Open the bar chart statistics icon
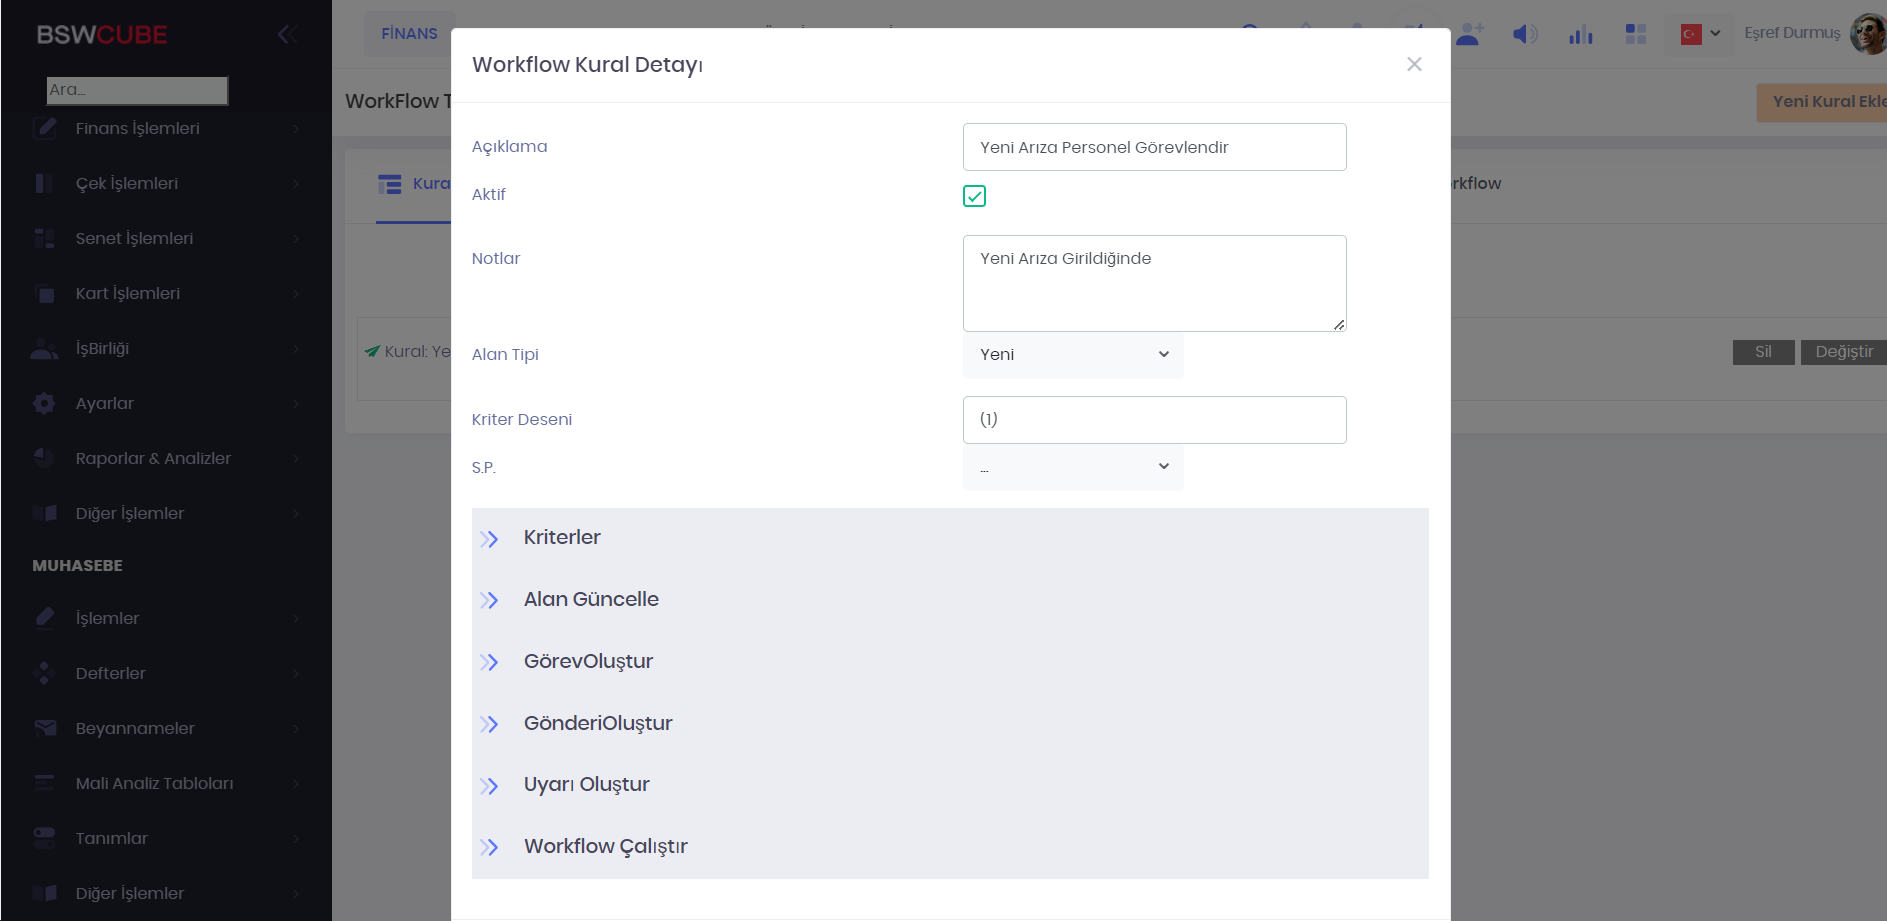The width and height of the screenshot is (1887, 921). (1580, 35)
